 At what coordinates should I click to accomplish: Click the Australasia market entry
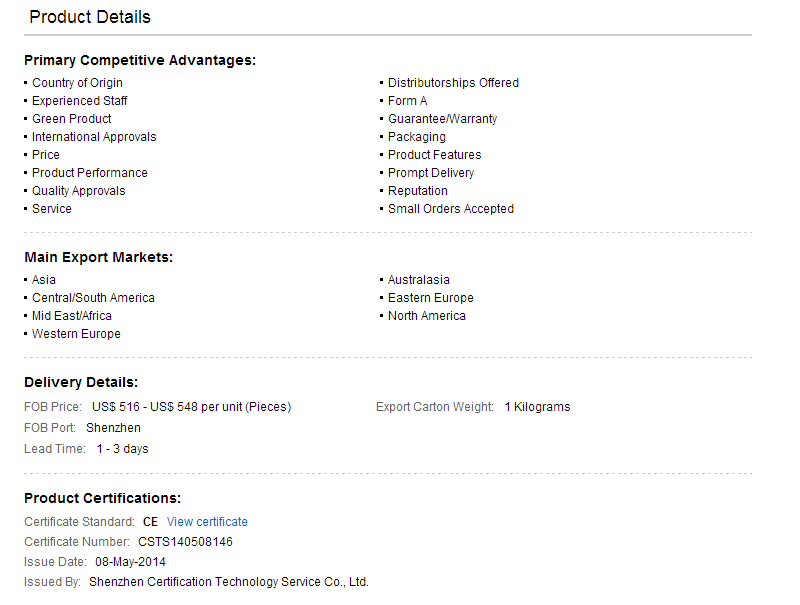(x=418, y=280)
